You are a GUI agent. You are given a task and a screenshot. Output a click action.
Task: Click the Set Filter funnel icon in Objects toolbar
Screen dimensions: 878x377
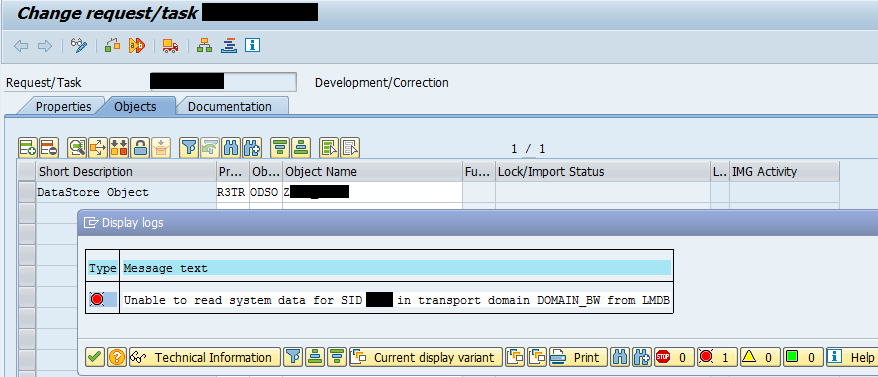189,148
